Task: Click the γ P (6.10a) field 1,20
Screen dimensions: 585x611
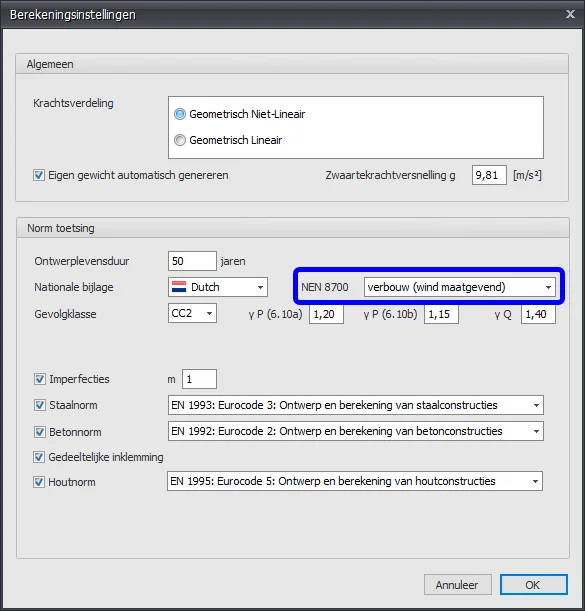Action: [x=326, y=314]
